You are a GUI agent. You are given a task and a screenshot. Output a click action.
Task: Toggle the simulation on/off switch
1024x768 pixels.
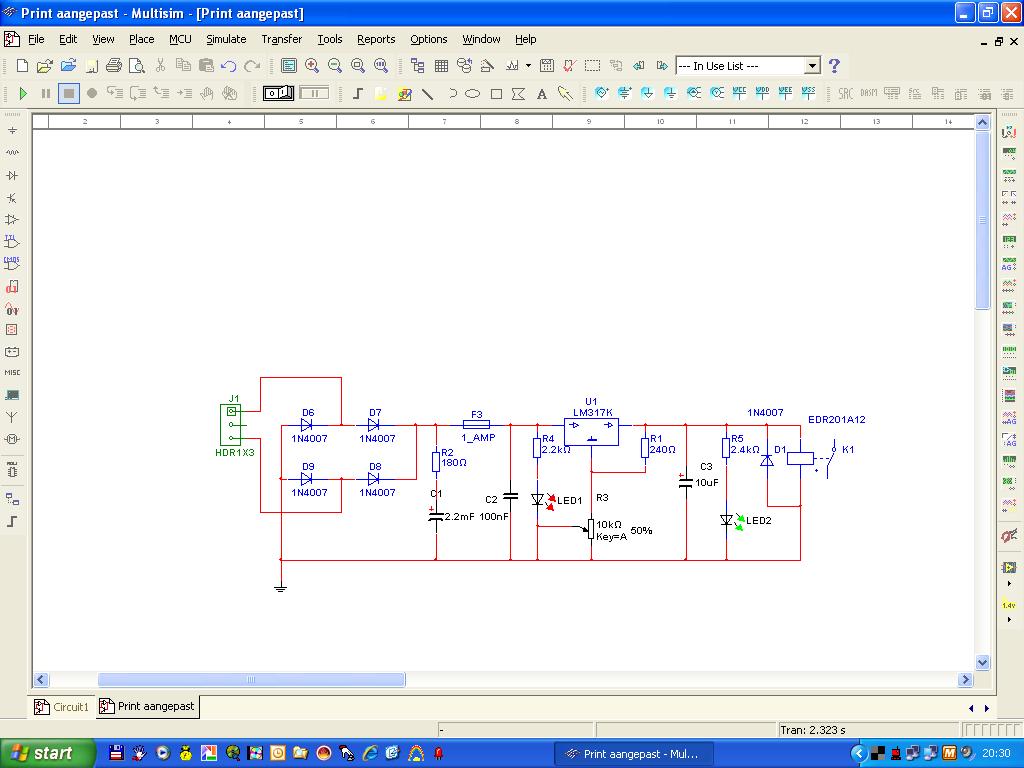pyautogui.click(x=278, y=93)
